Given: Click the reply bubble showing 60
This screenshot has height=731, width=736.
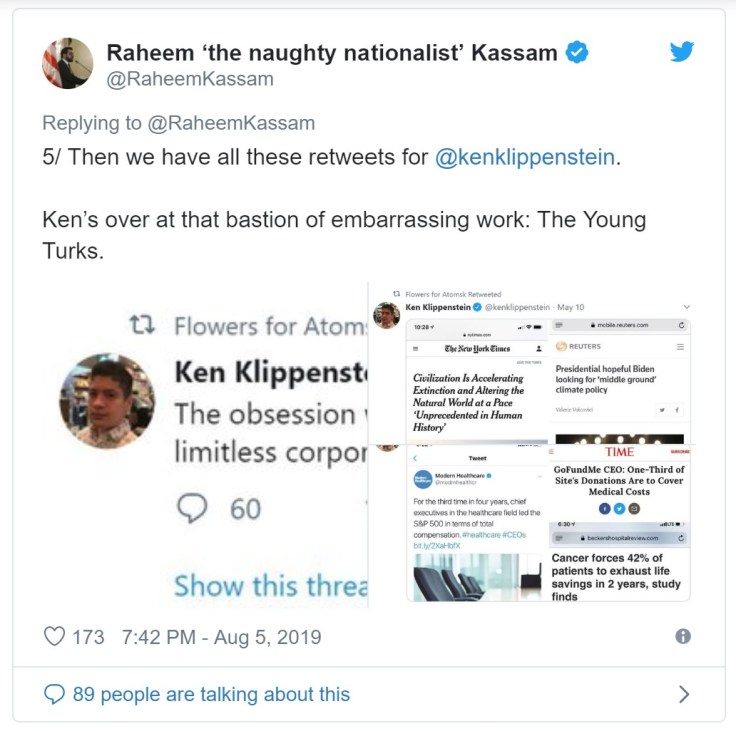Looking at the screenshot, I should tap(190, 509).
